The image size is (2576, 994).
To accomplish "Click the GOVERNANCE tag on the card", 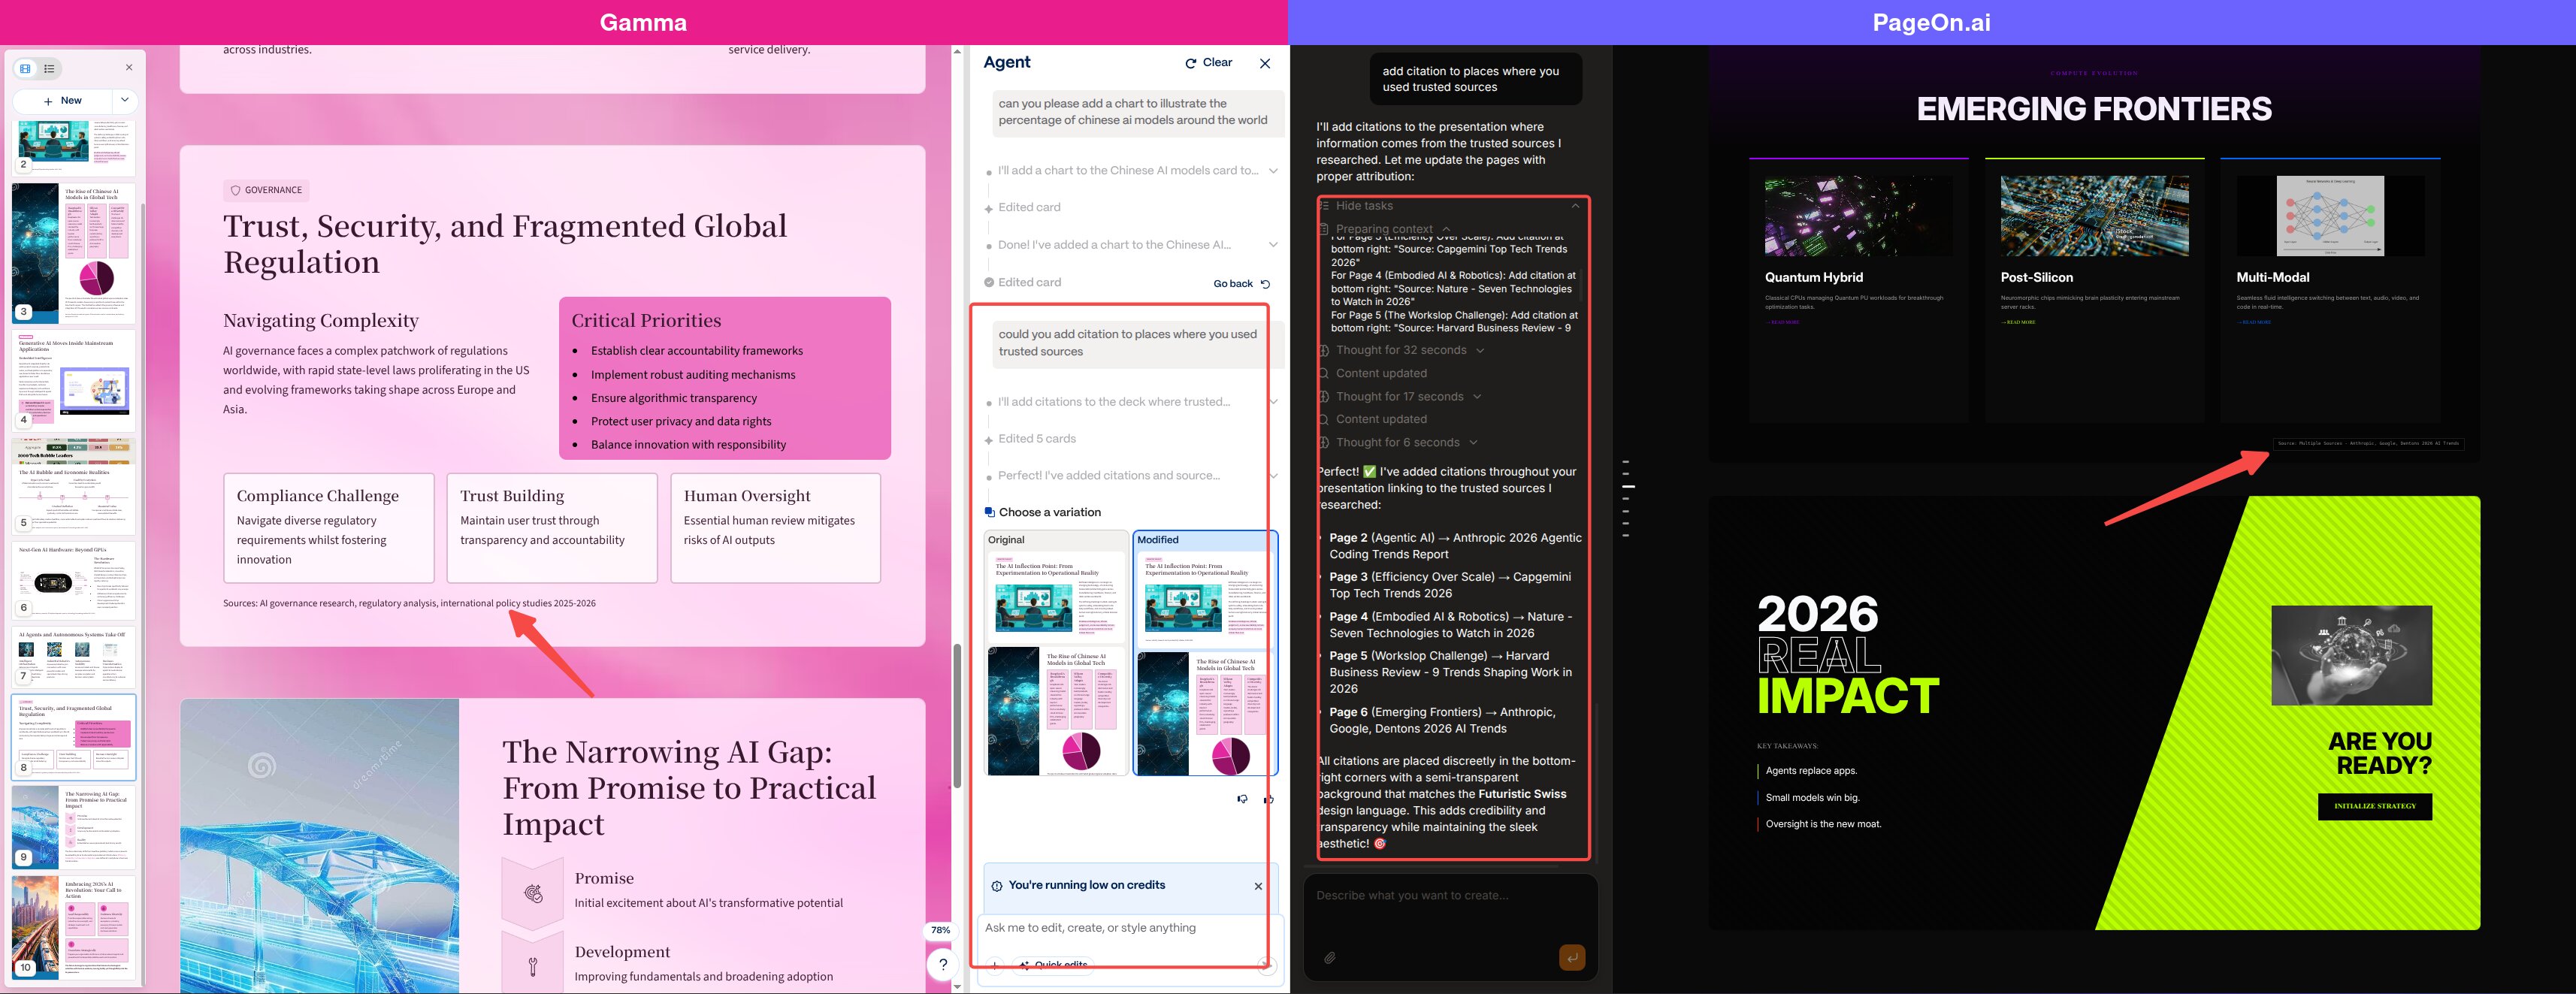I will click(x=266, y=190).
